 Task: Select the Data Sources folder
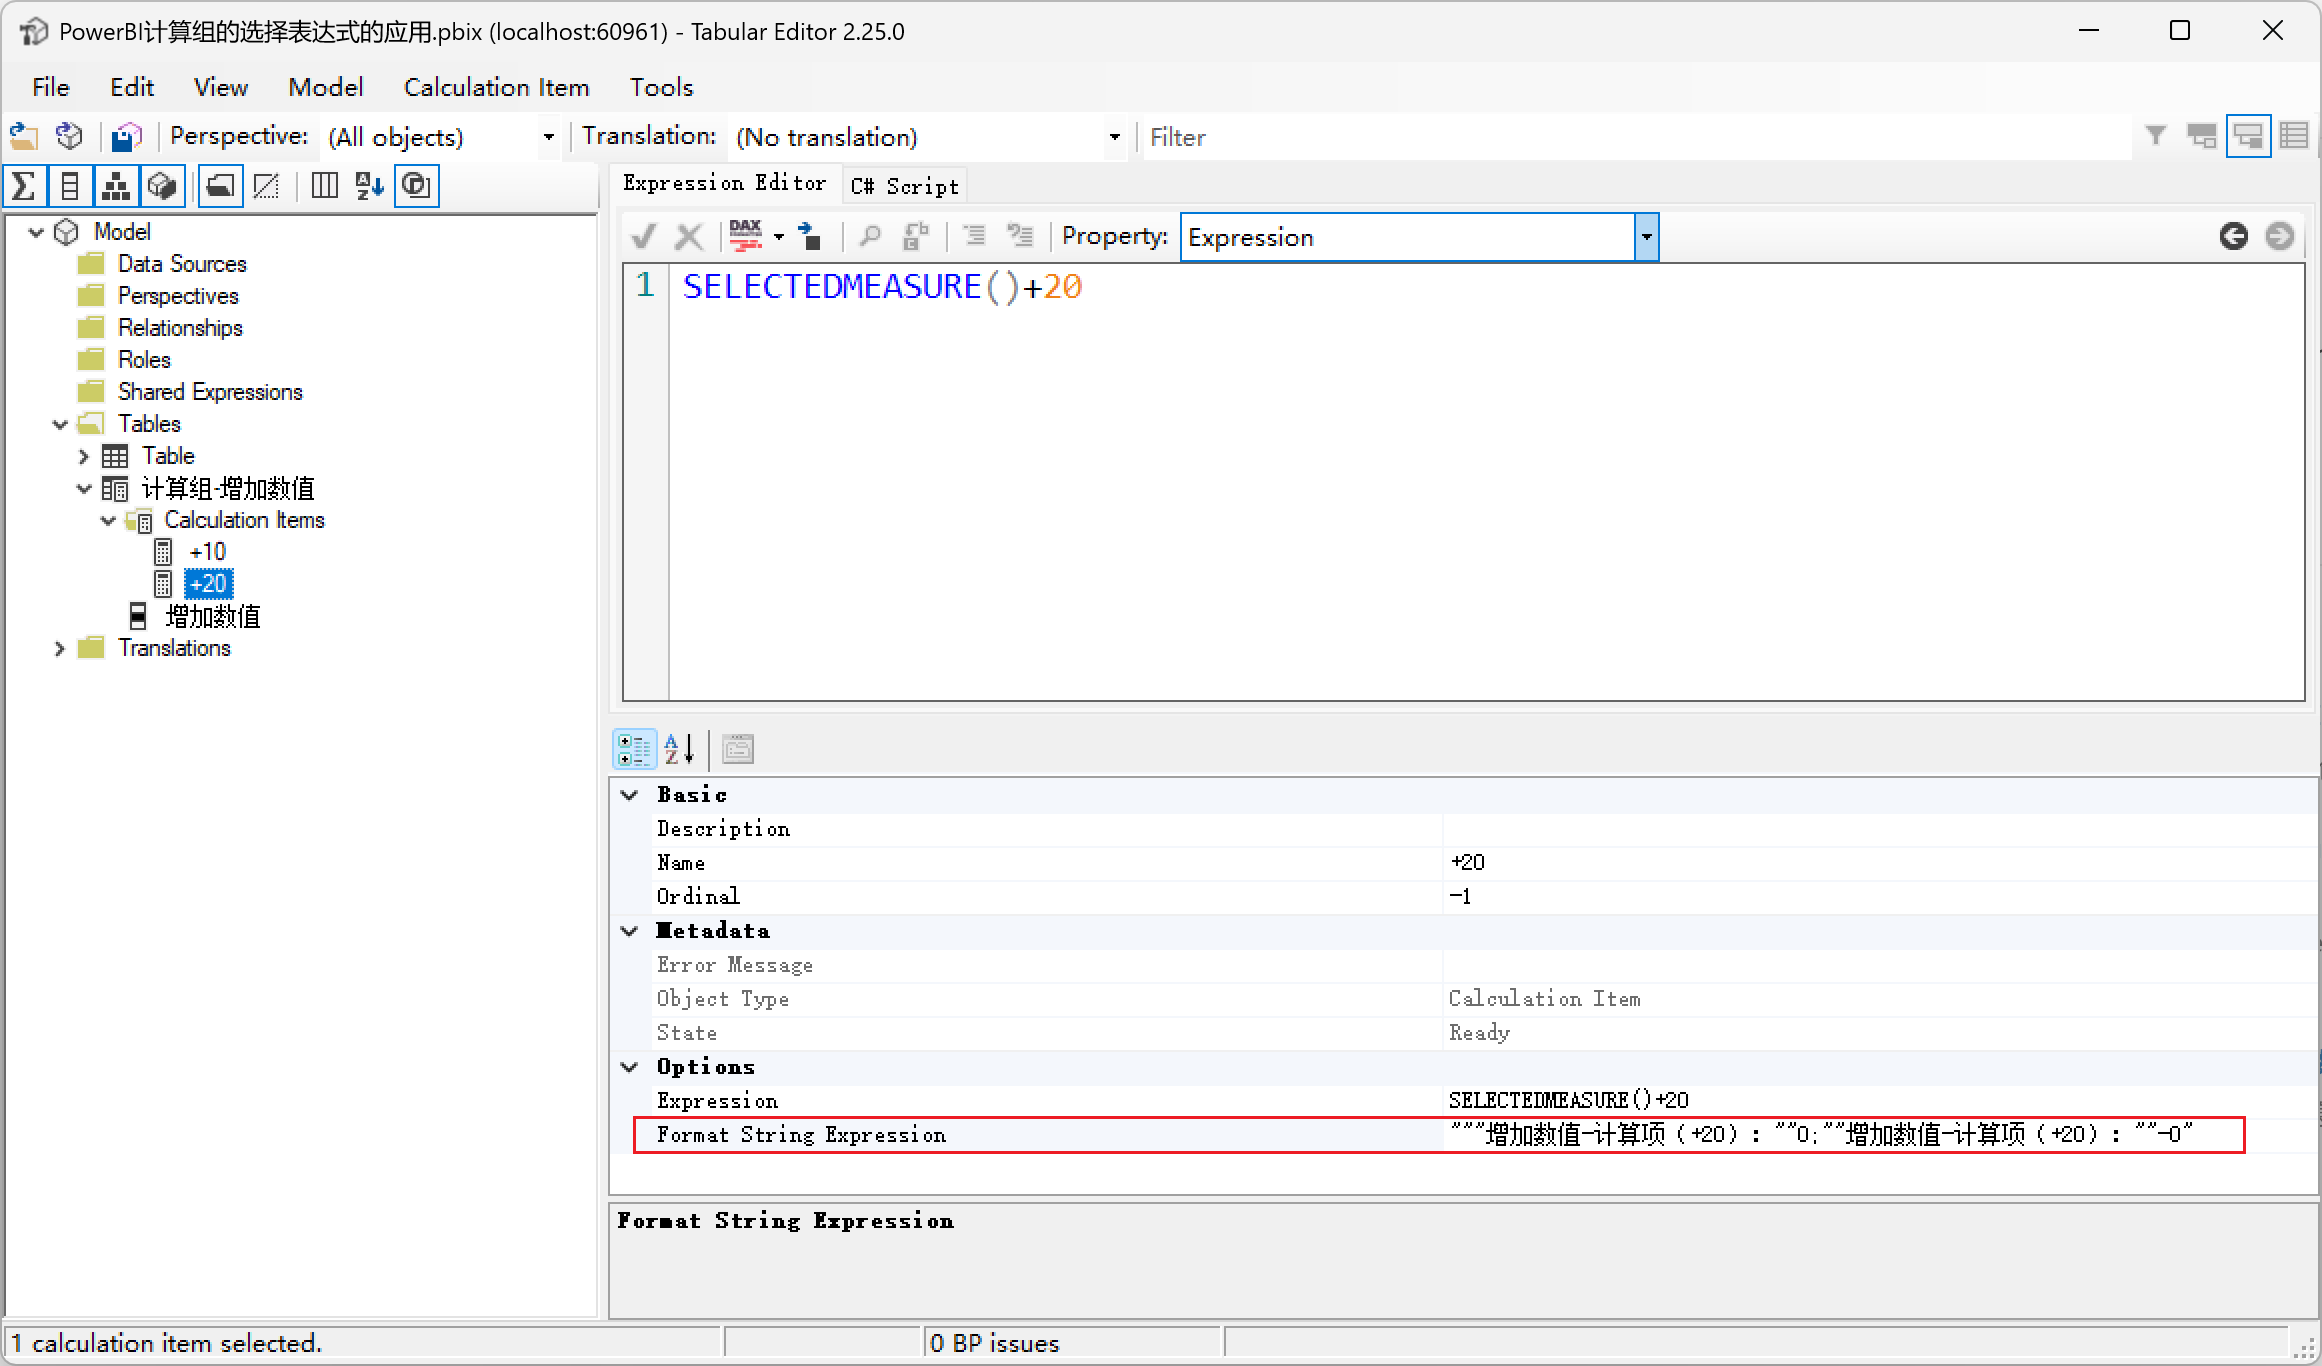(x=182, y=264)
